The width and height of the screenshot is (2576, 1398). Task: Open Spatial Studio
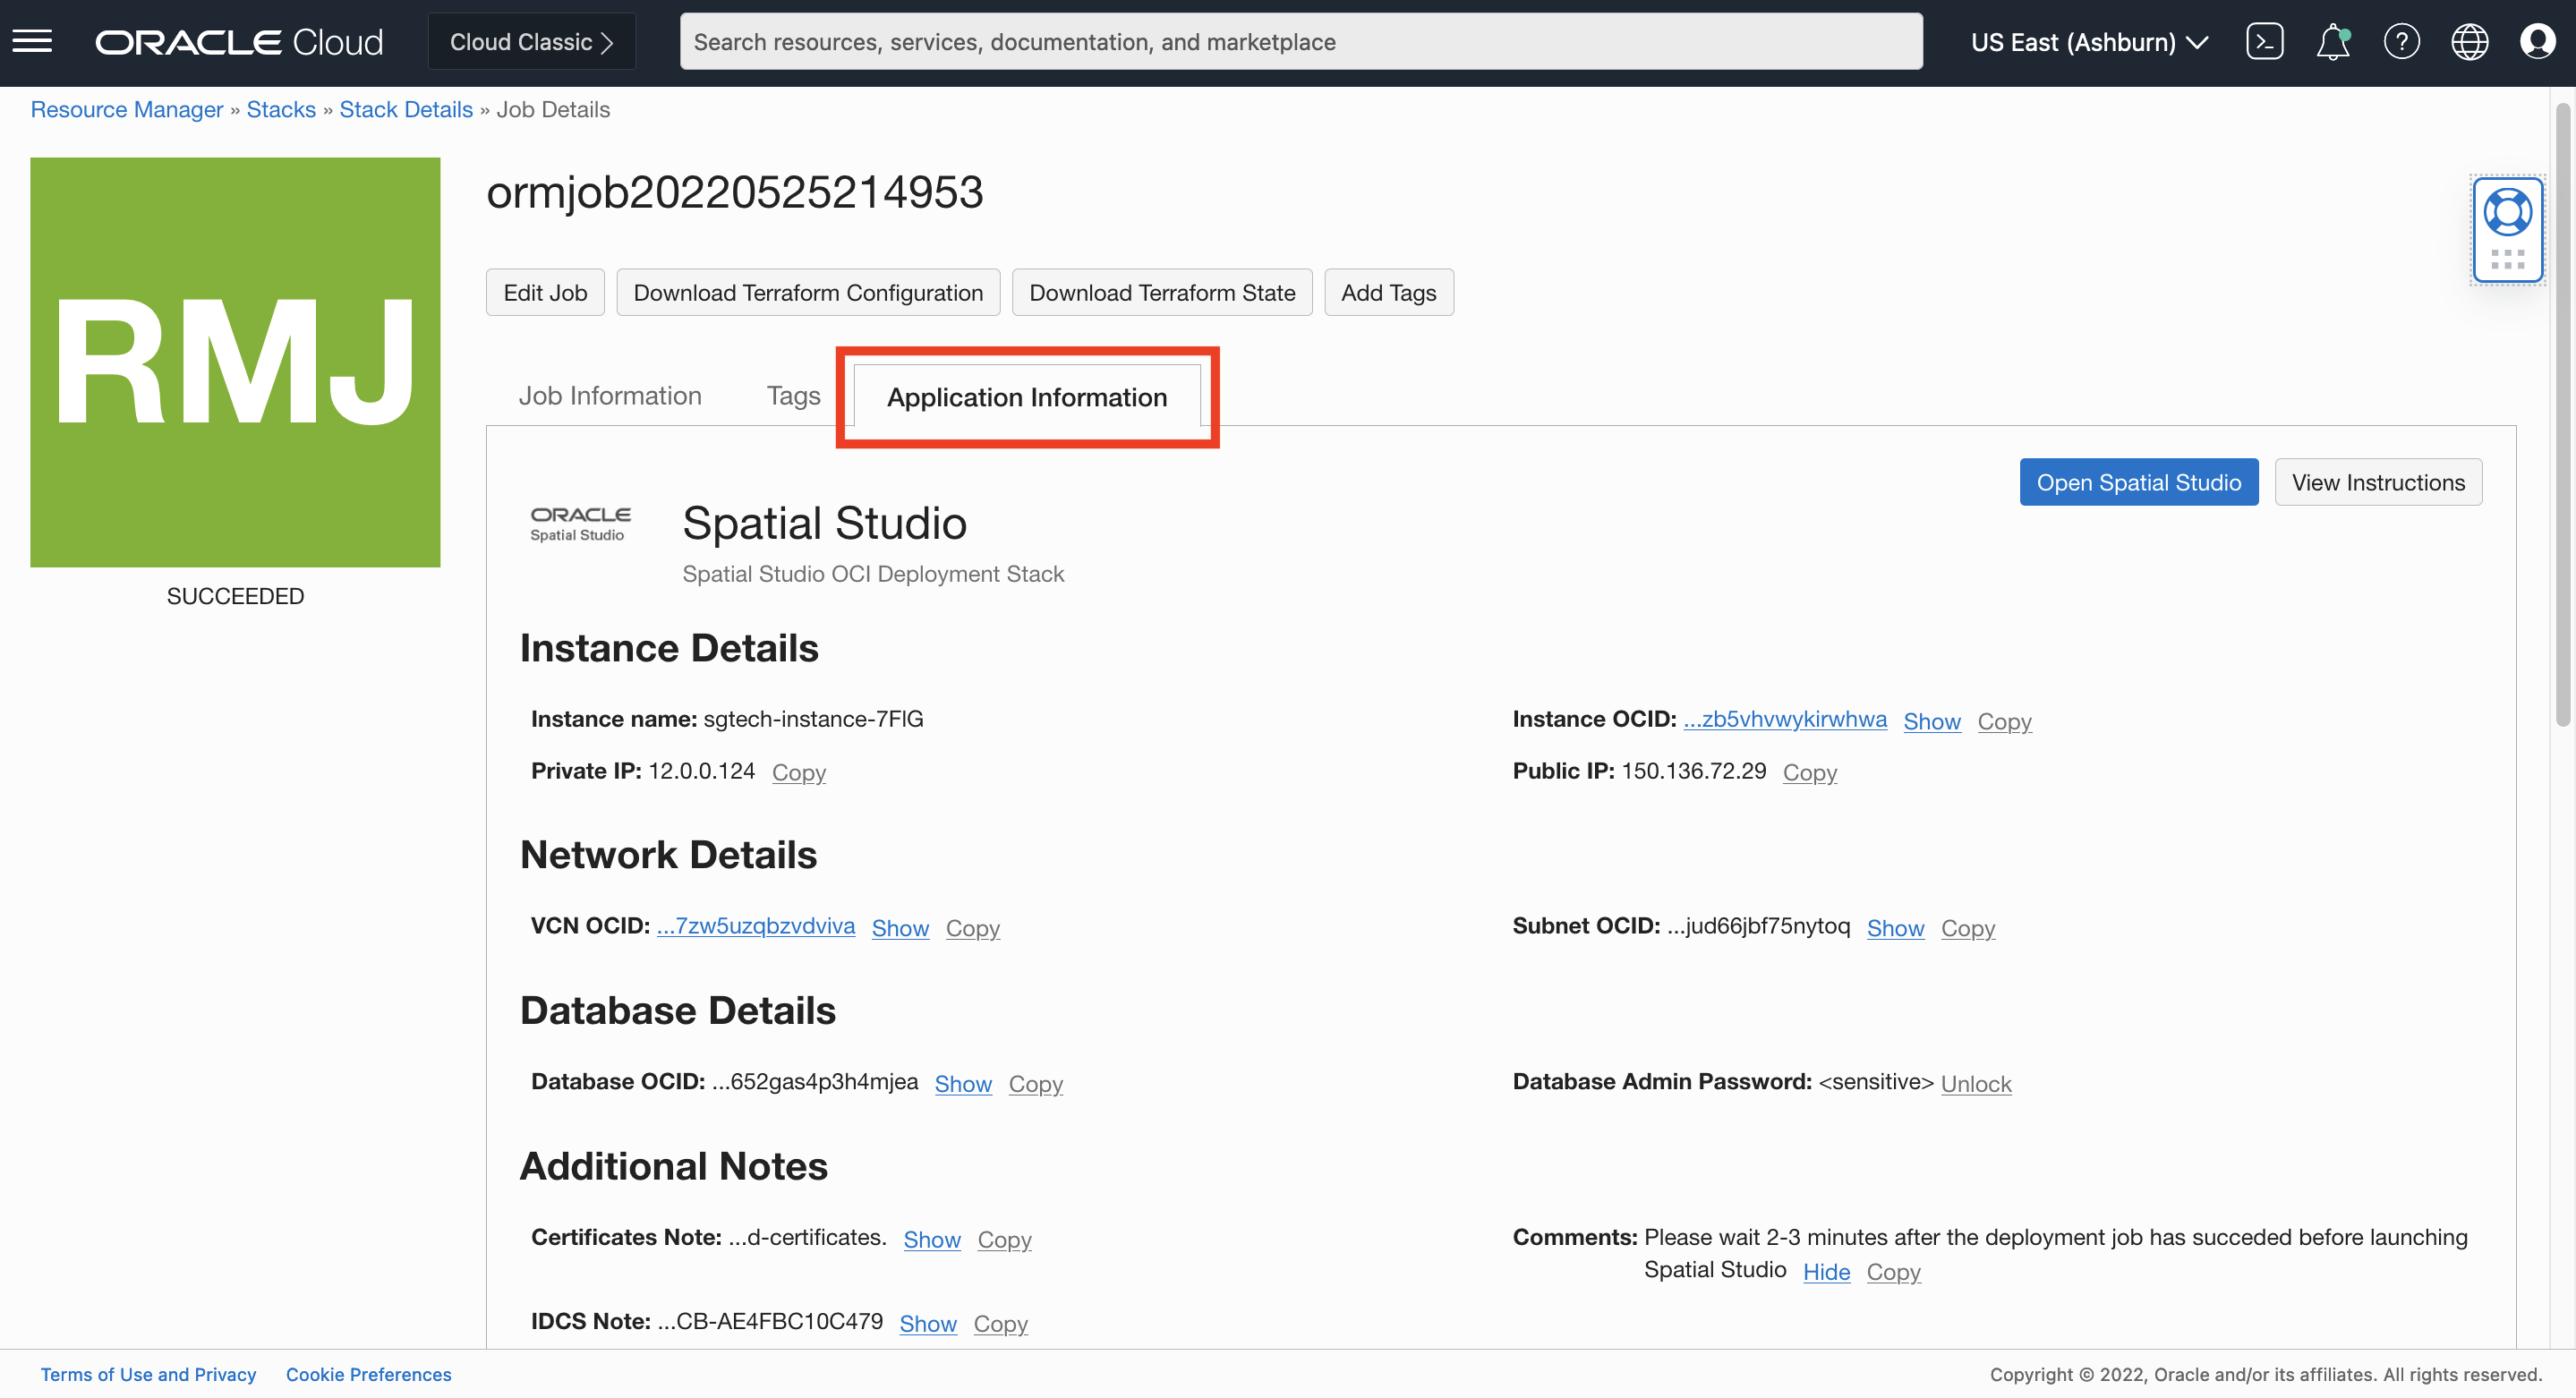click(2138, 481)
